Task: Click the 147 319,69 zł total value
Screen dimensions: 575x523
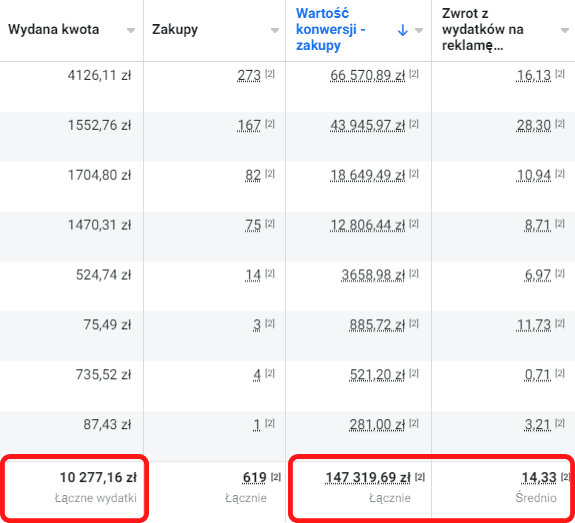Action: tap(368, 478)
